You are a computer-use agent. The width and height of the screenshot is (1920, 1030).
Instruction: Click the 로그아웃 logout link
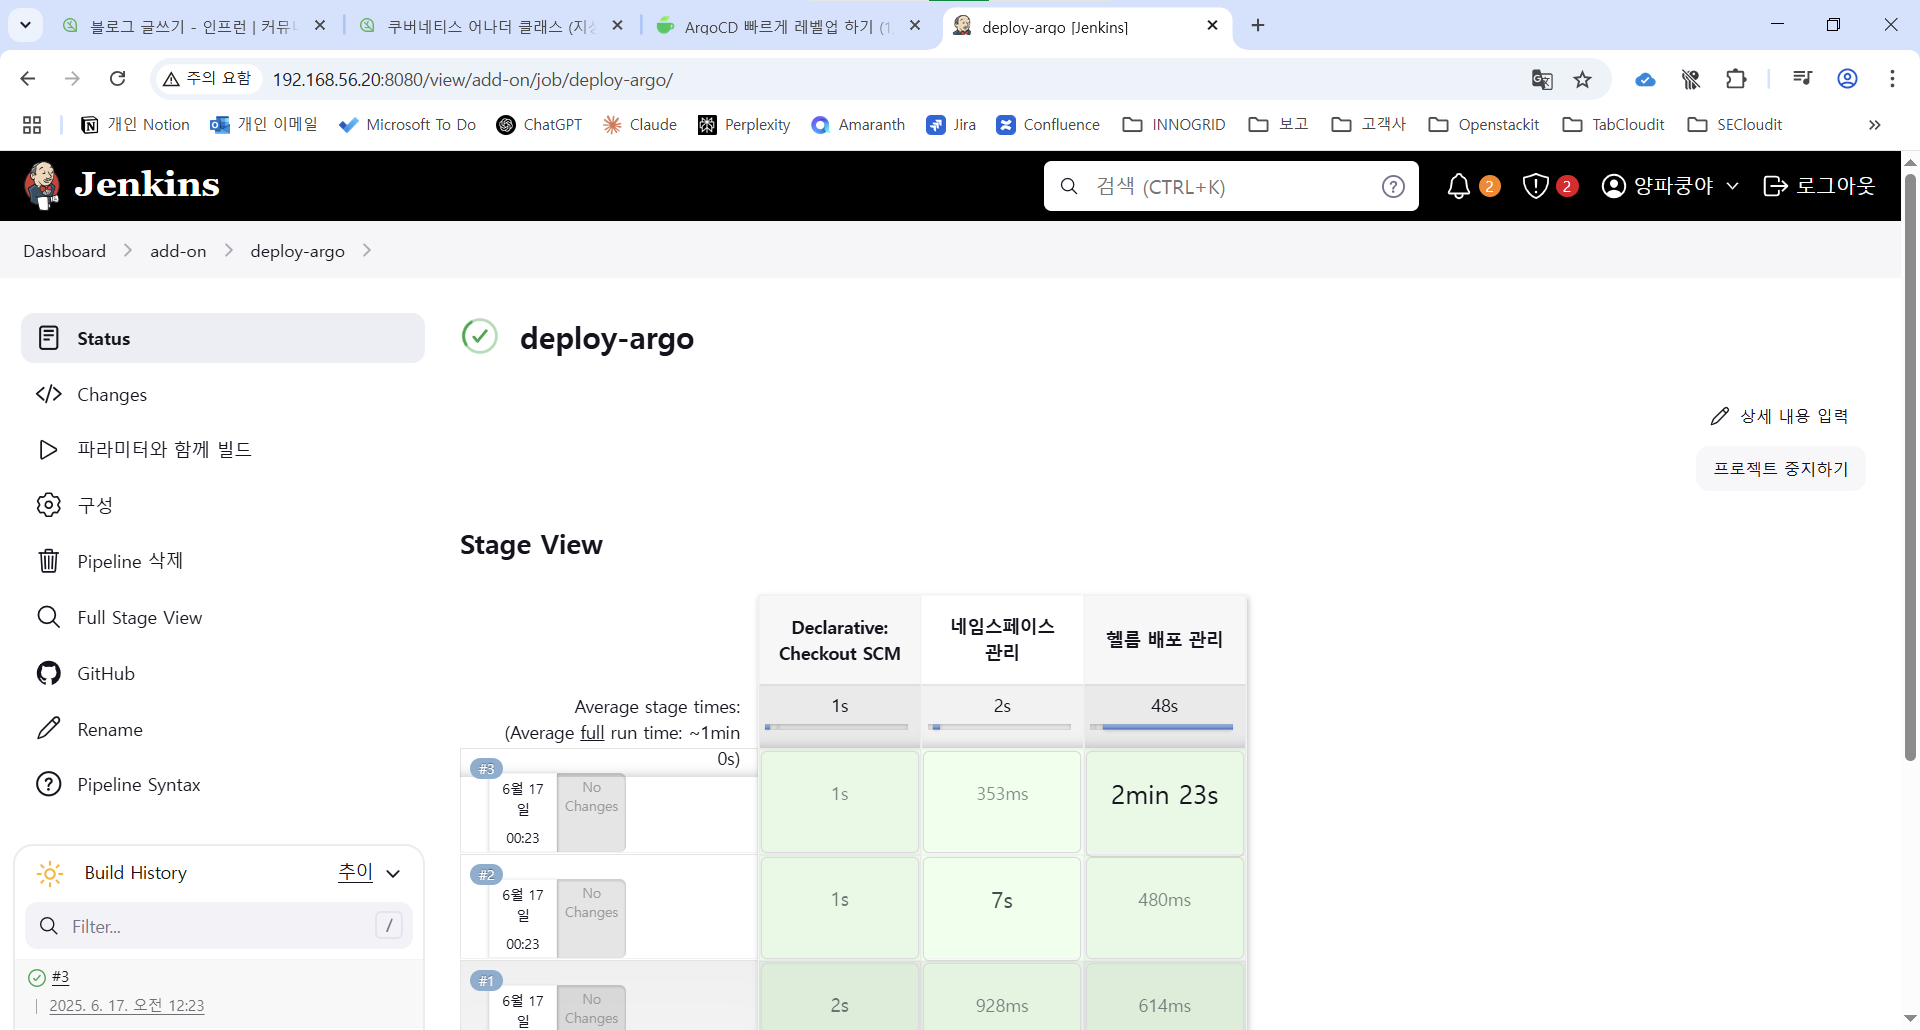point(1819,186)
